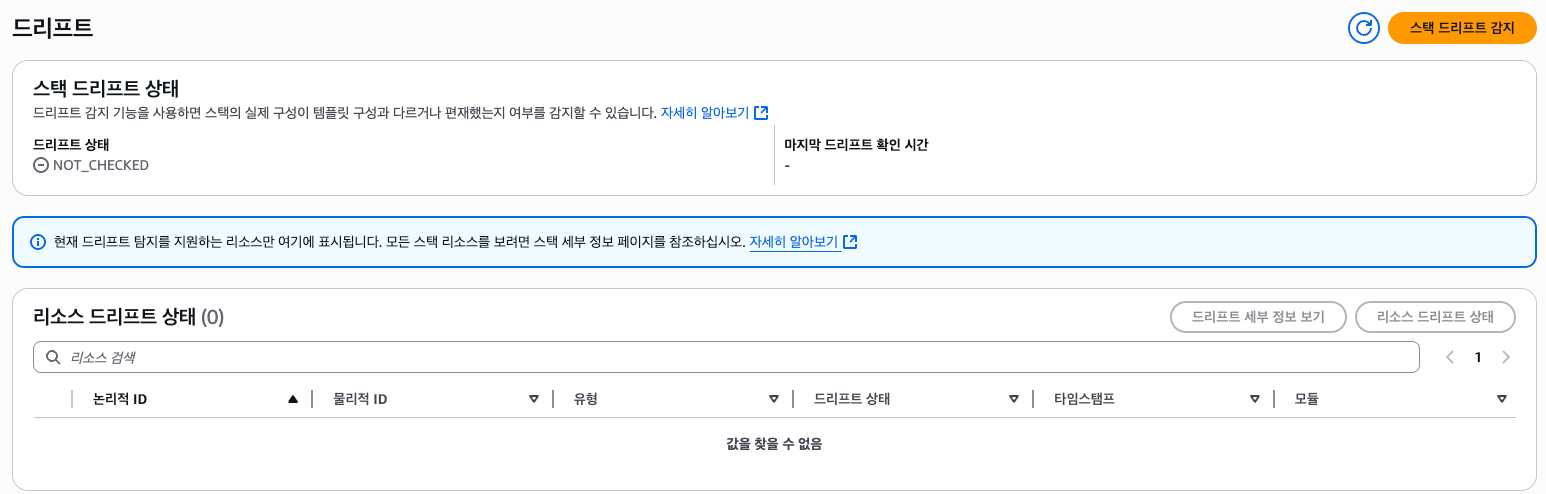
Task: Open 자세히 알아보기 link in stack drift status
Action: 705,113
